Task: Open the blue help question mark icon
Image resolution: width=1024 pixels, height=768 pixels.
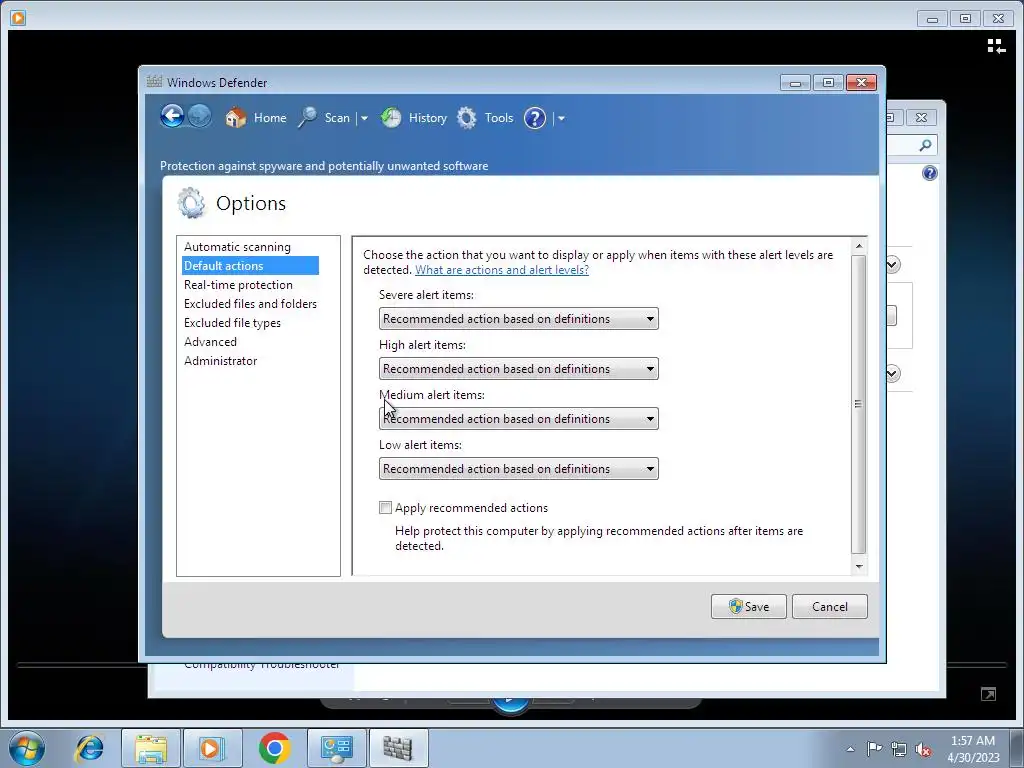Action: coord(535,118)
